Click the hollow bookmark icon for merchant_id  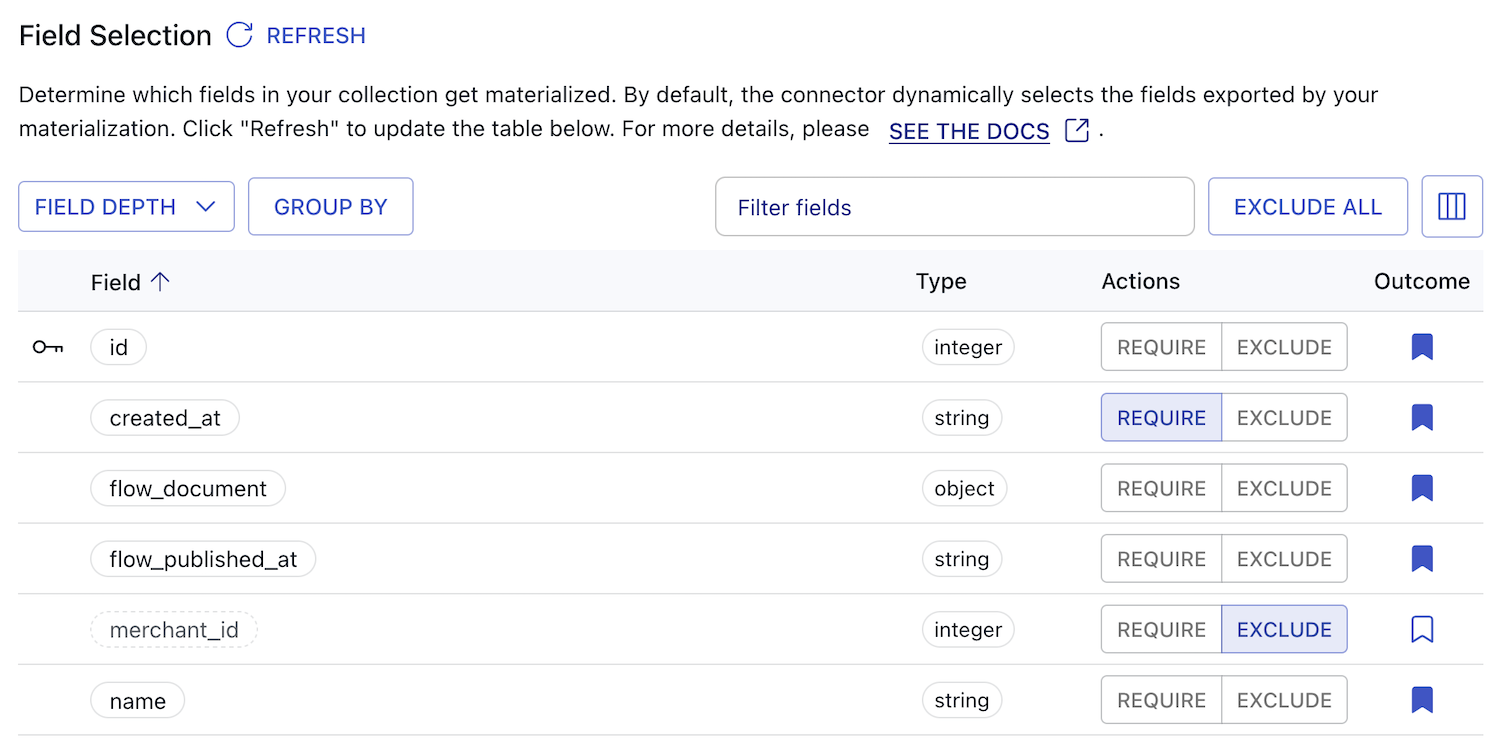pyautogui.click(x=1422, y=629)
